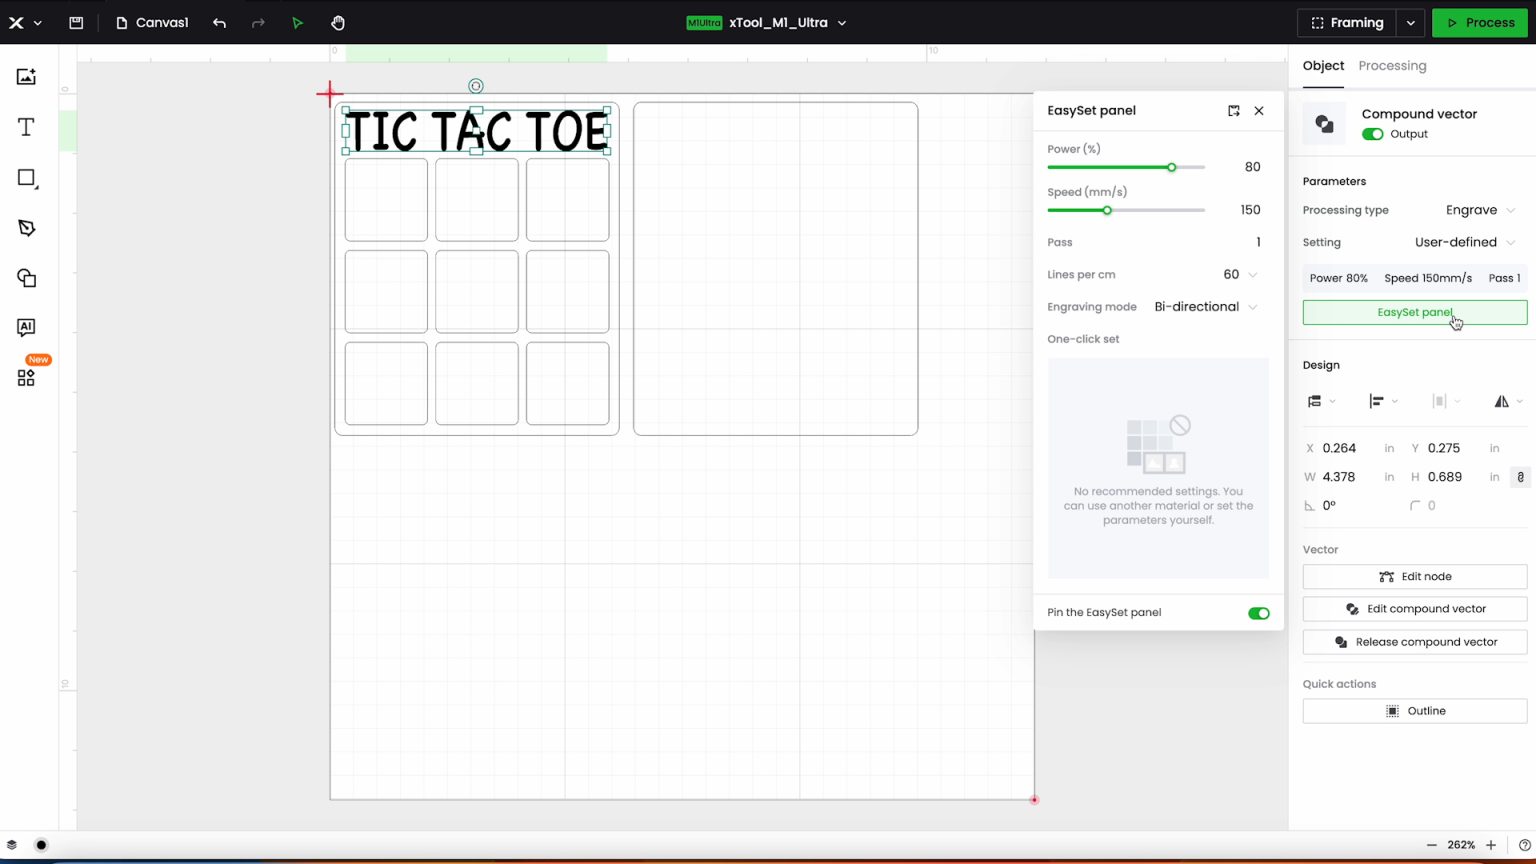The image size is (1536, 864).
Task: Select the Rectangle shape tool
Action: point(26,178)
